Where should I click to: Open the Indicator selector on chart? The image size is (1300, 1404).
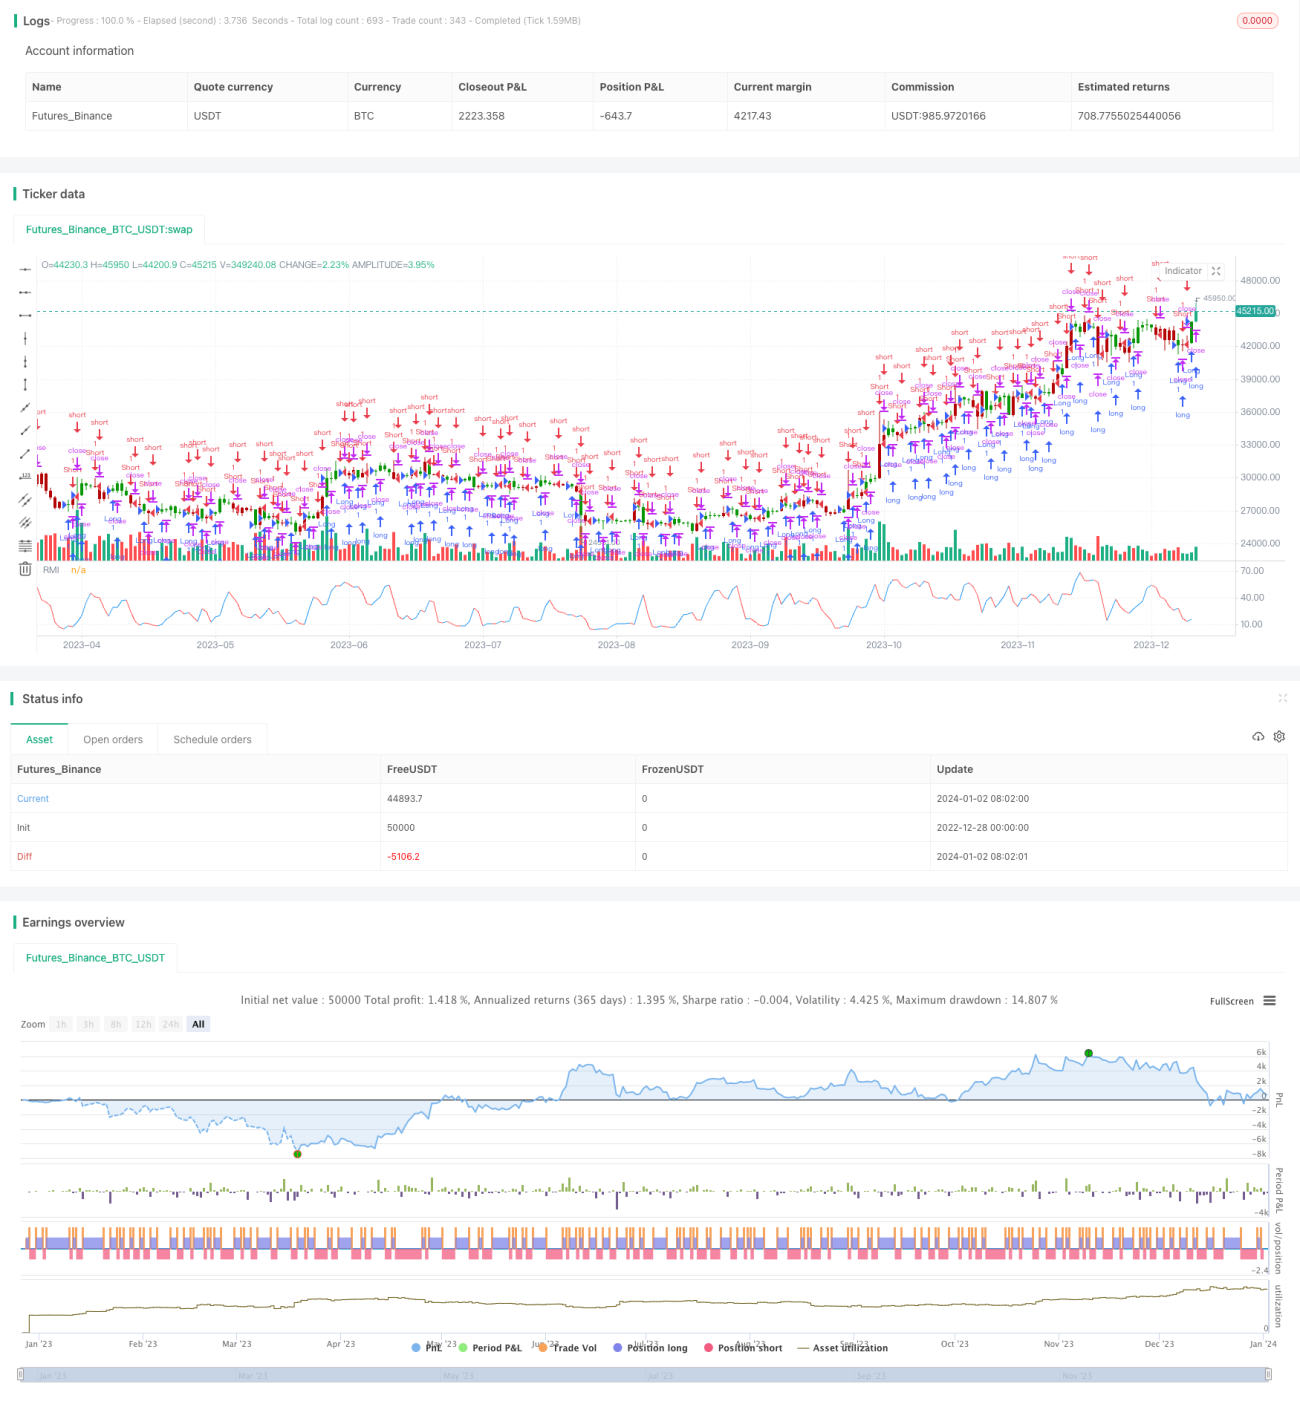click(1183, 271)
